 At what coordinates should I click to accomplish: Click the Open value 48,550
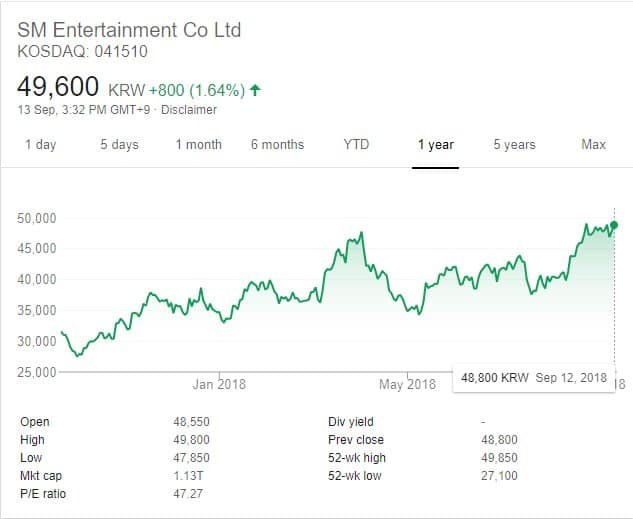point(191,422)
